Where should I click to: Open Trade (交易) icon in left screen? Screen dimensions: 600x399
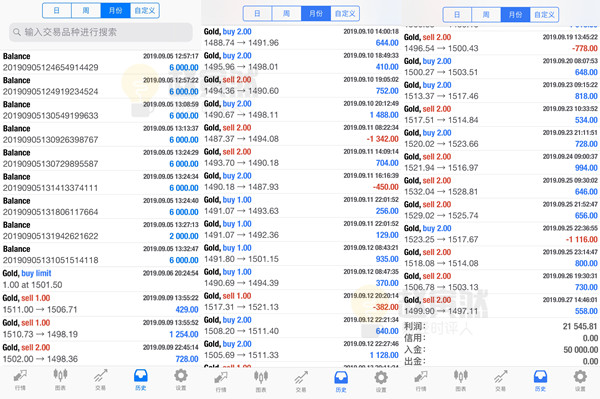(100, 379)
